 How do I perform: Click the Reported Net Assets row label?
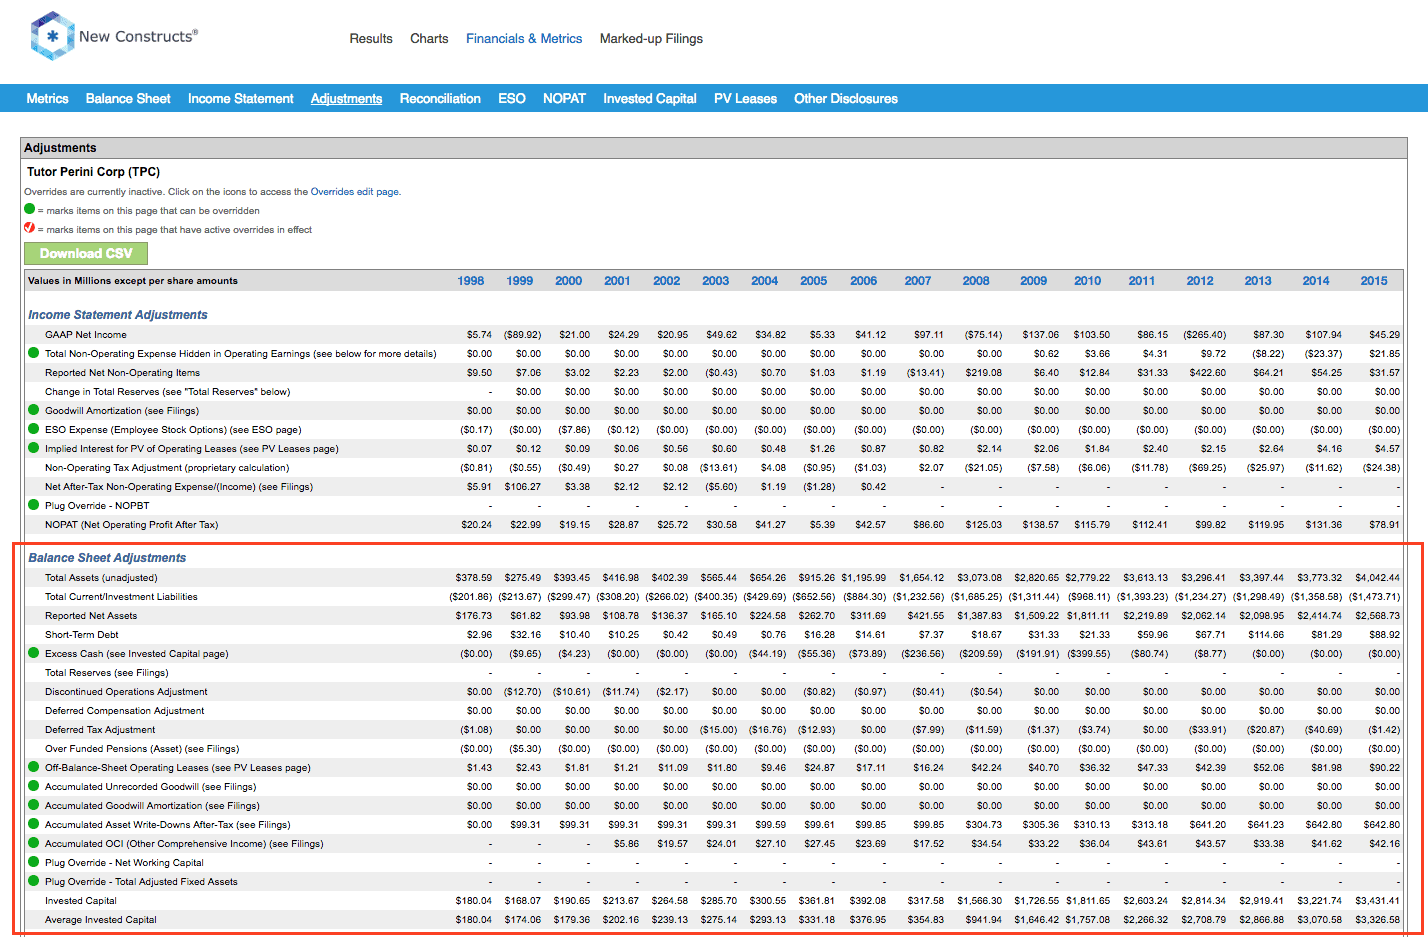(91, 616)
